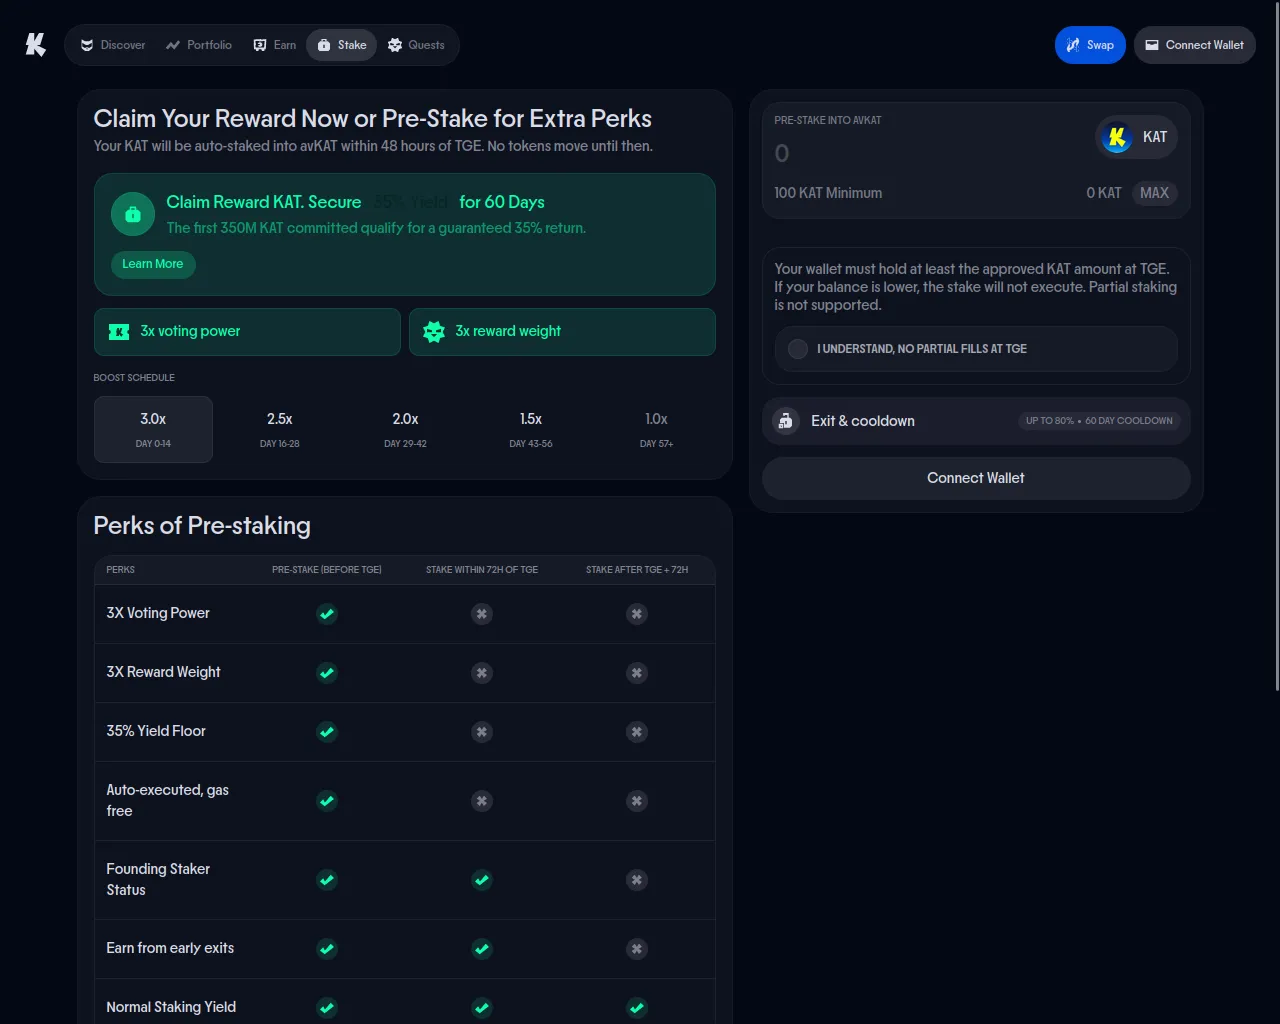Click the green lock icon in reward banner
This screenshot has height=1024, width=1280.
point(132,214)
